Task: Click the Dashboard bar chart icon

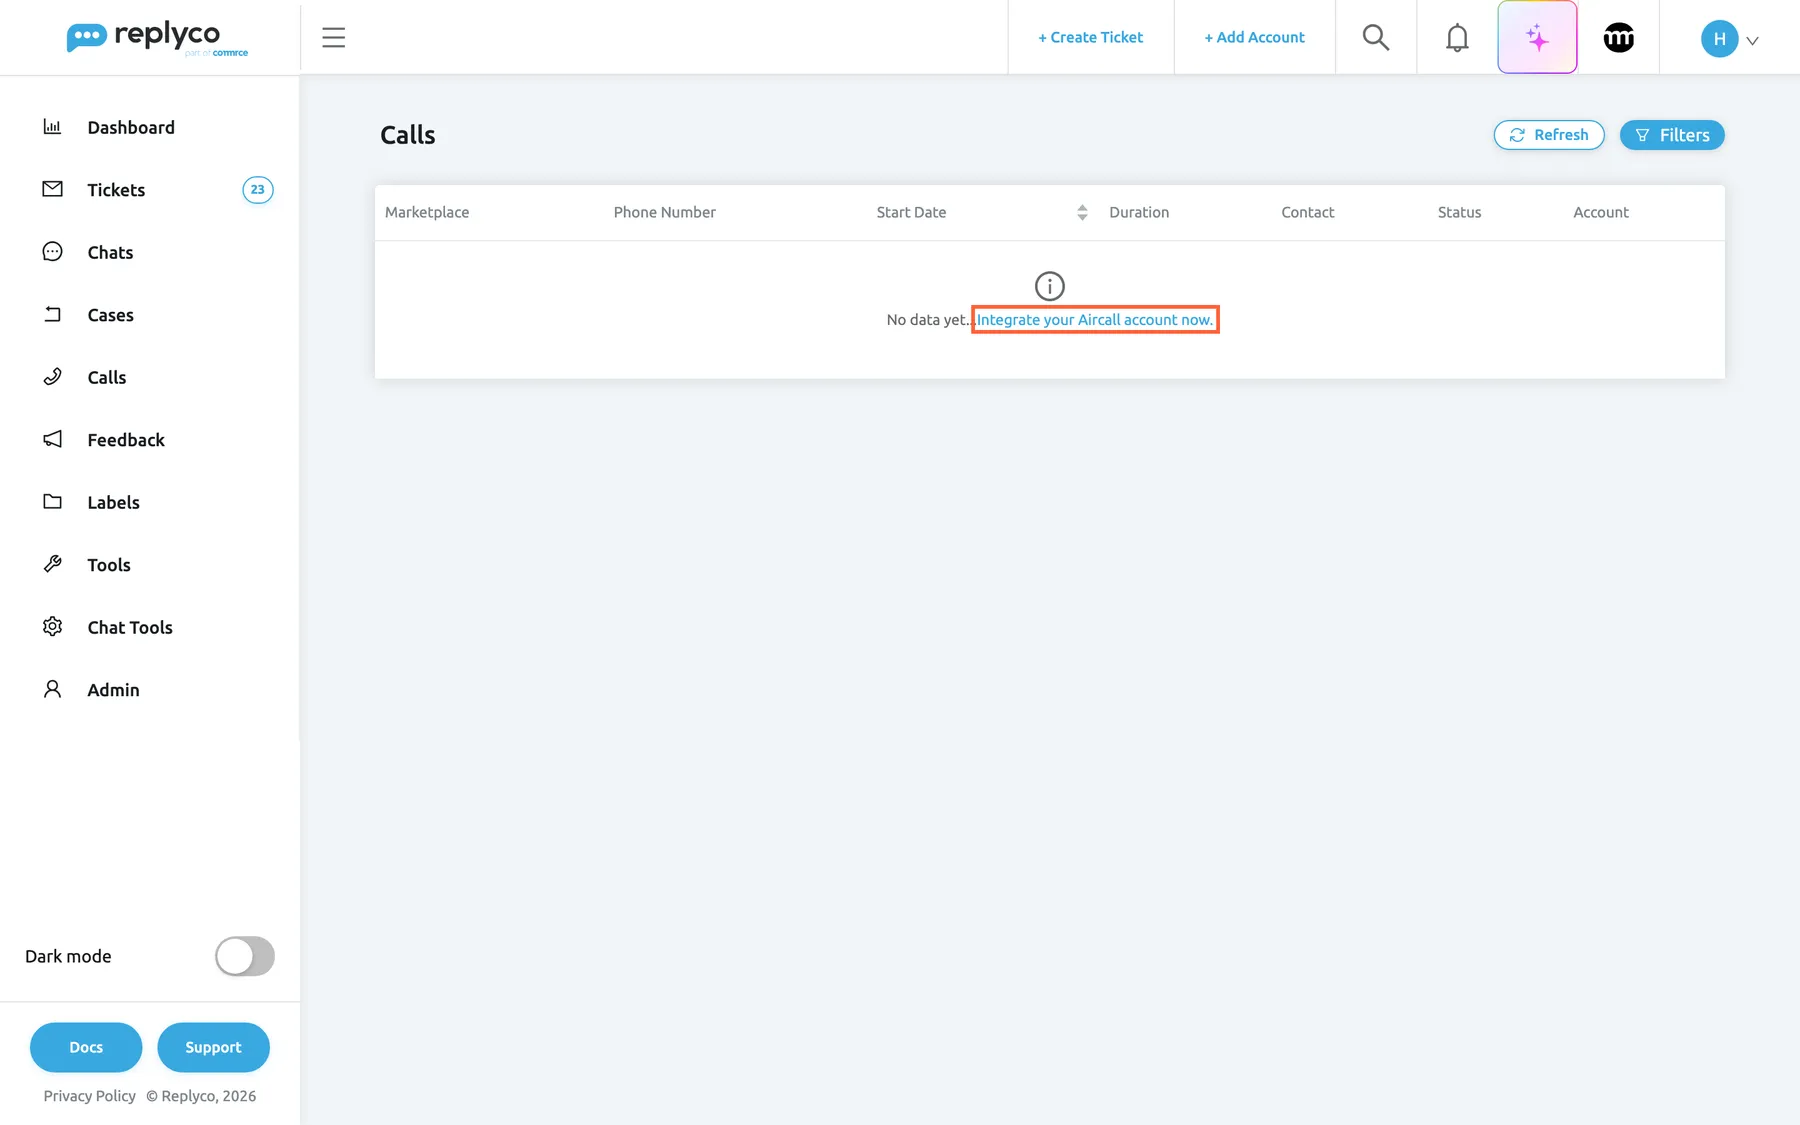Action: coord(52,127)
